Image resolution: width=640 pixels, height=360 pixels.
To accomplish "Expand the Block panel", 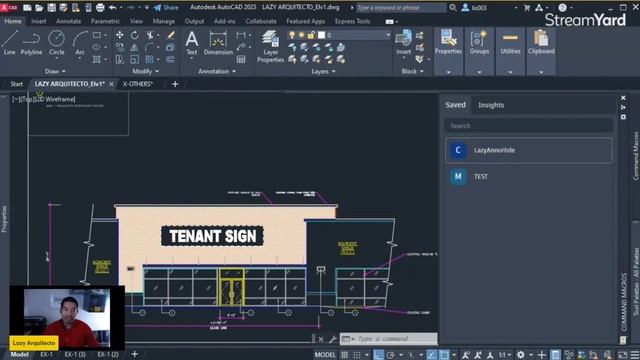I will pos(412,71).
